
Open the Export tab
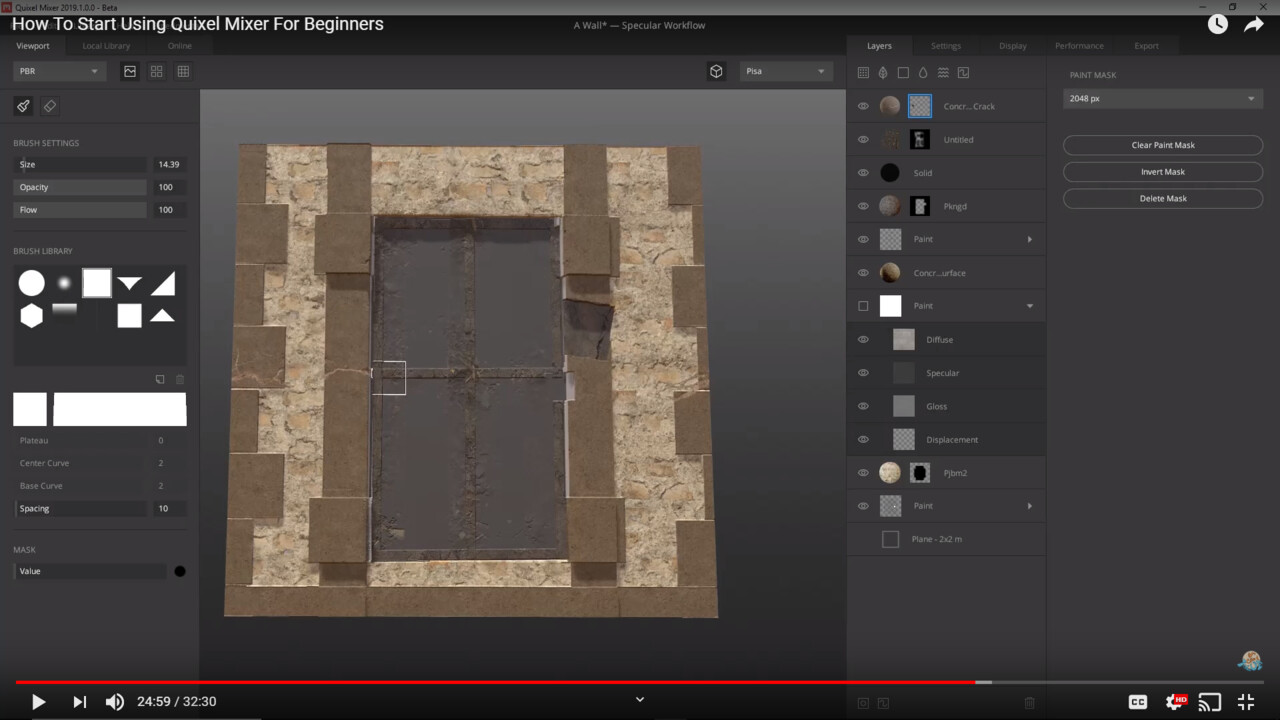pyautogui.click(x=1147, y=46)
